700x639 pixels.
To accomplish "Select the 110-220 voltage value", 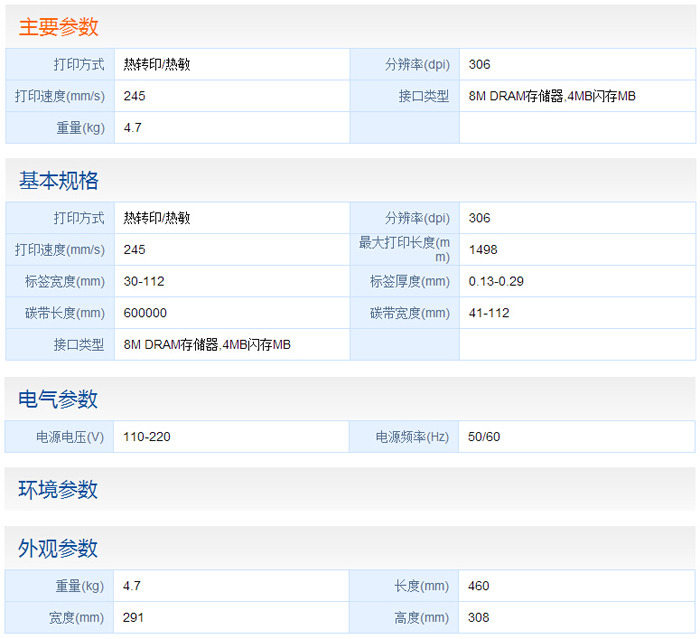I will 147,437.
